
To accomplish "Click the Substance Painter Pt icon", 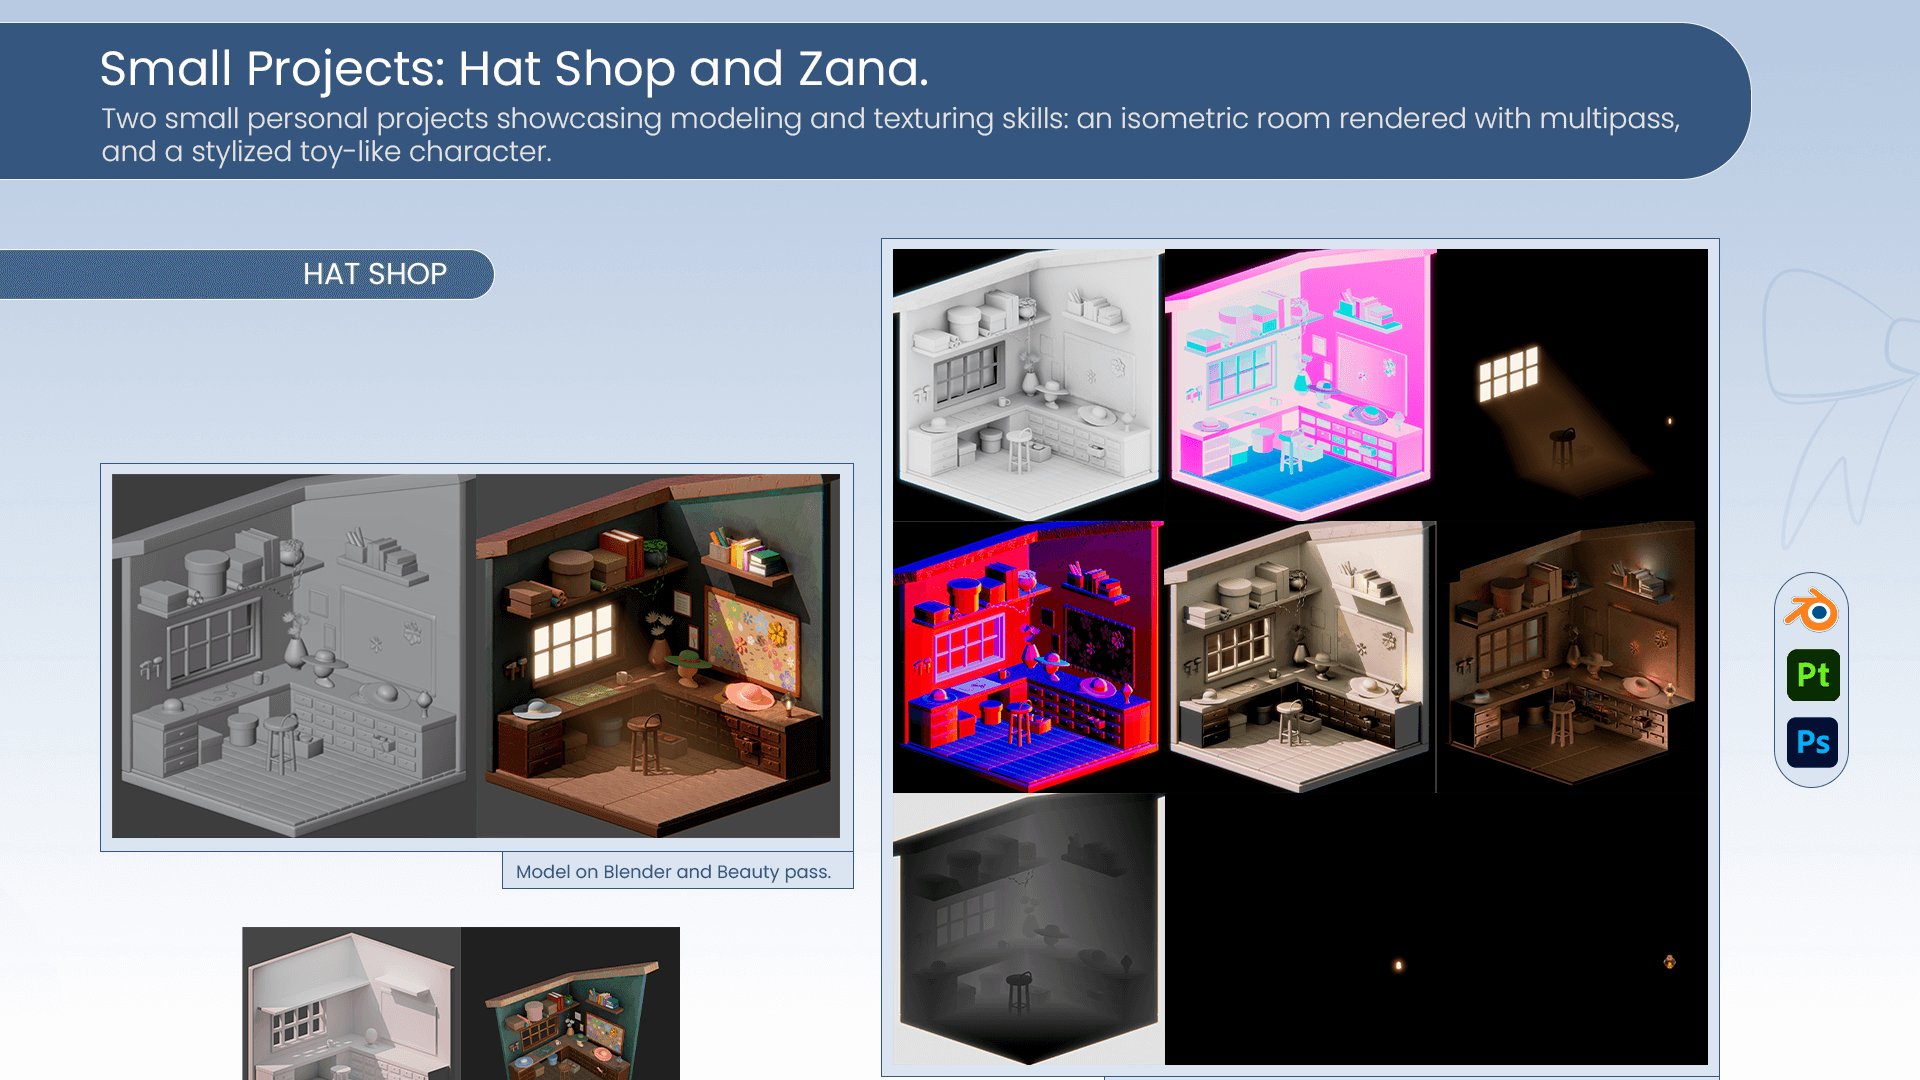I will (1812, 675).
